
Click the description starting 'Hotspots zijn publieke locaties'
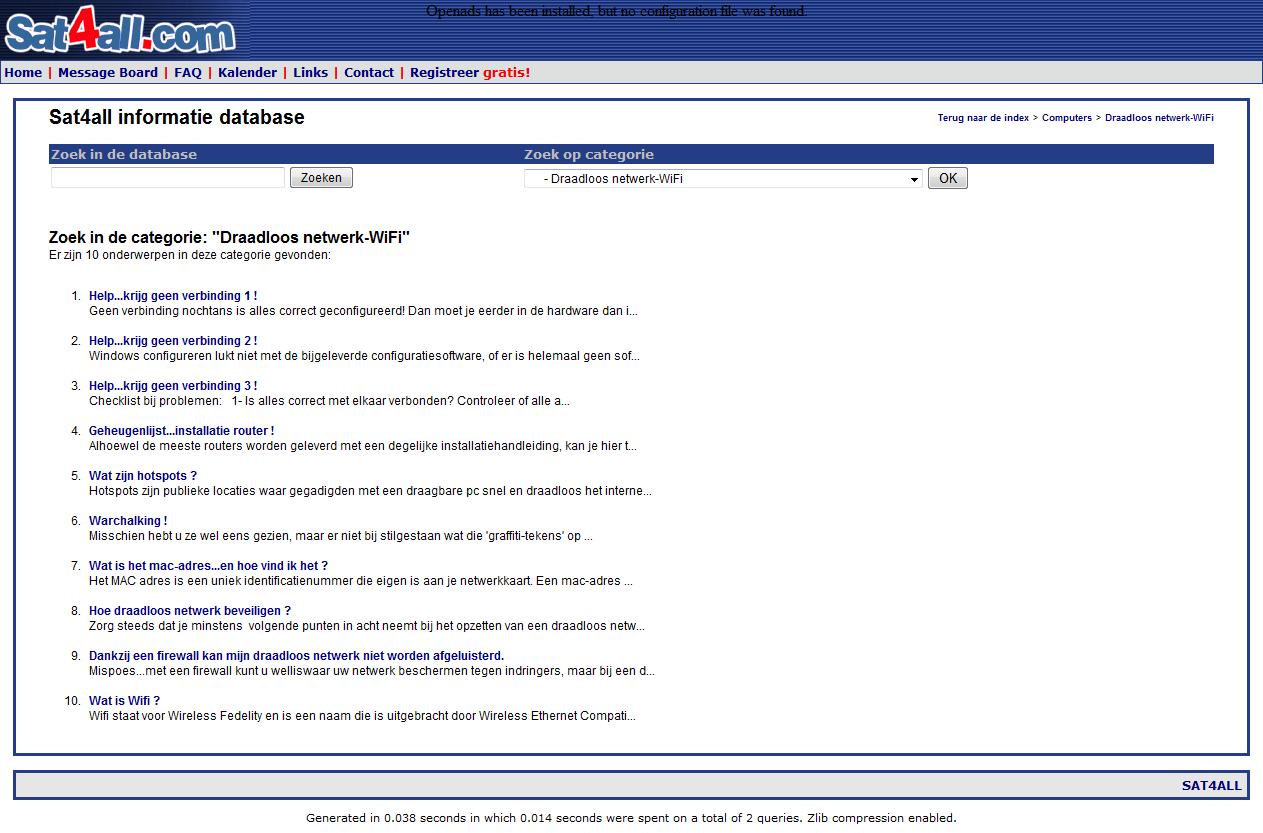click(x=370, y=491)
